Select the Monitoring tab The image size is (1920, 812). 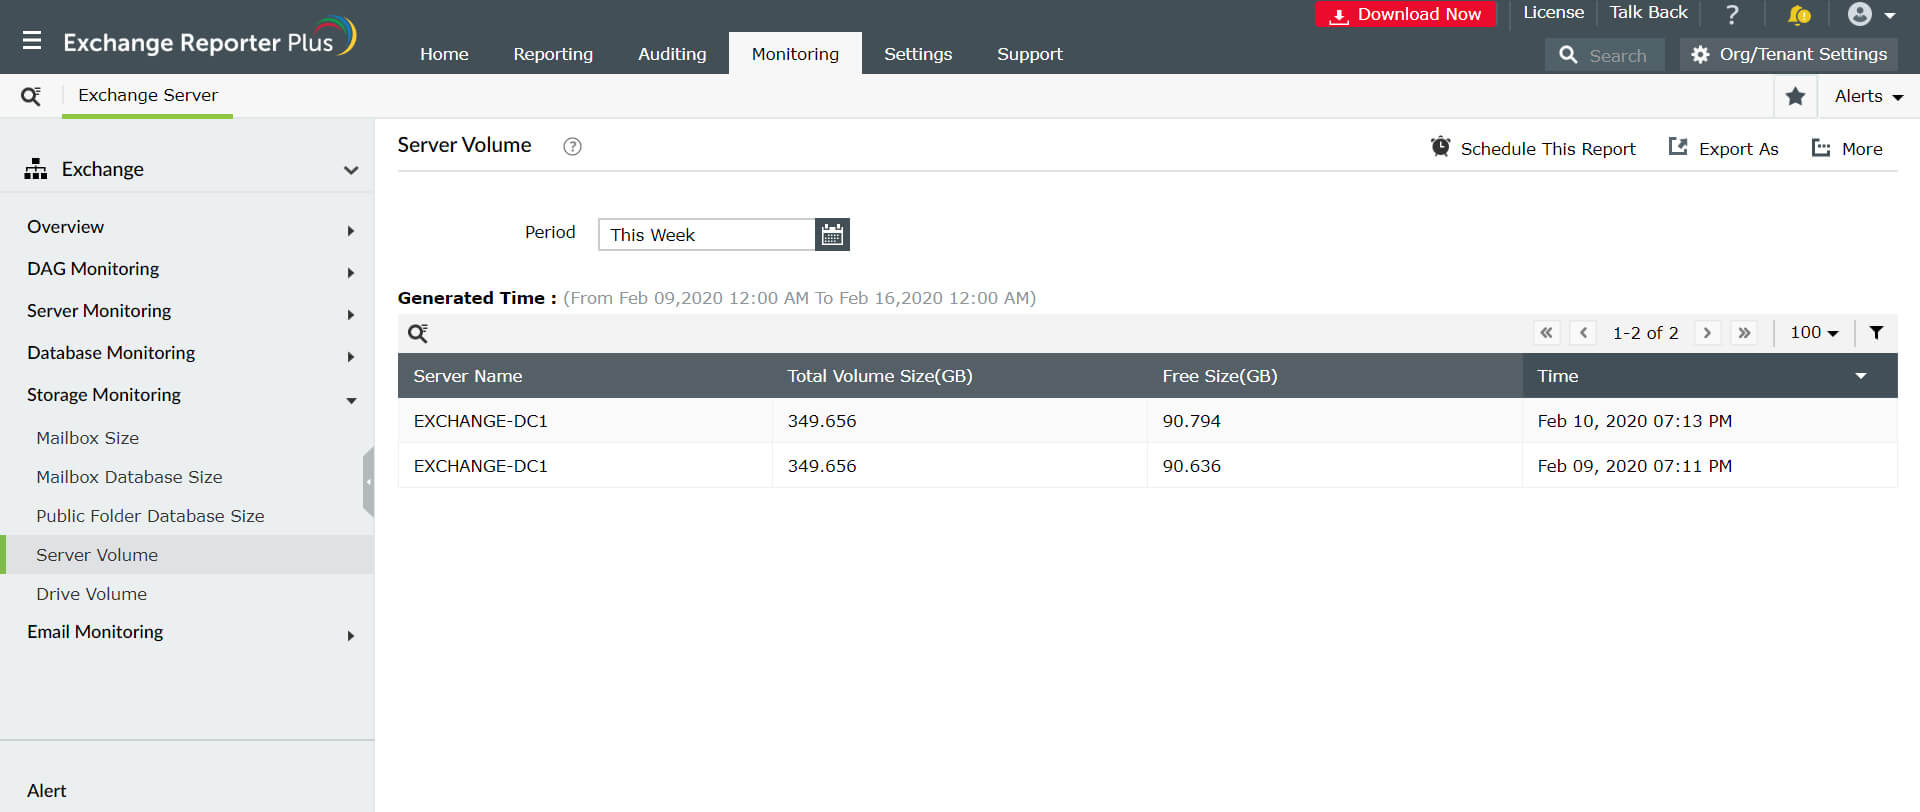click(x=795, y=54)
